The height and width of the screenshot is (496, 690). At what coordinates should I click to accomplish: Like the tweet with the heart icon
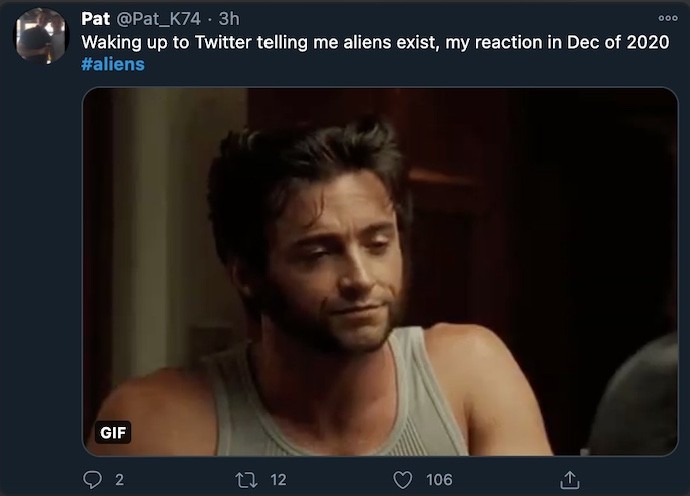(x=404, y=480)
